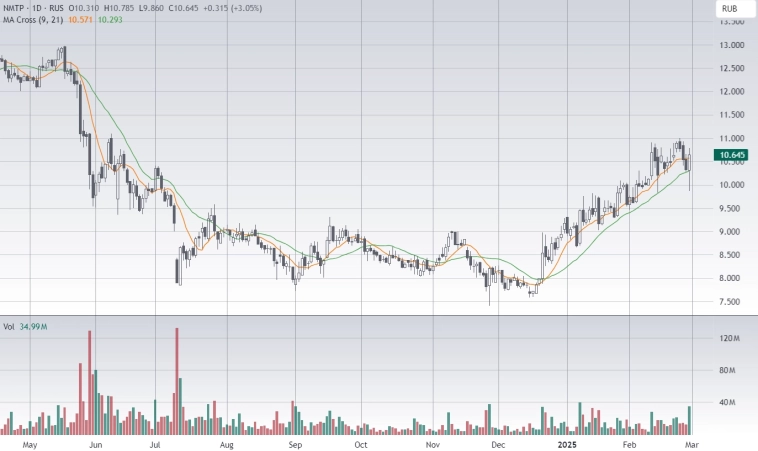Click the Feb label on time axis
Screen dimensions: 758x451
pyautogui.click(x=629, y=445)
